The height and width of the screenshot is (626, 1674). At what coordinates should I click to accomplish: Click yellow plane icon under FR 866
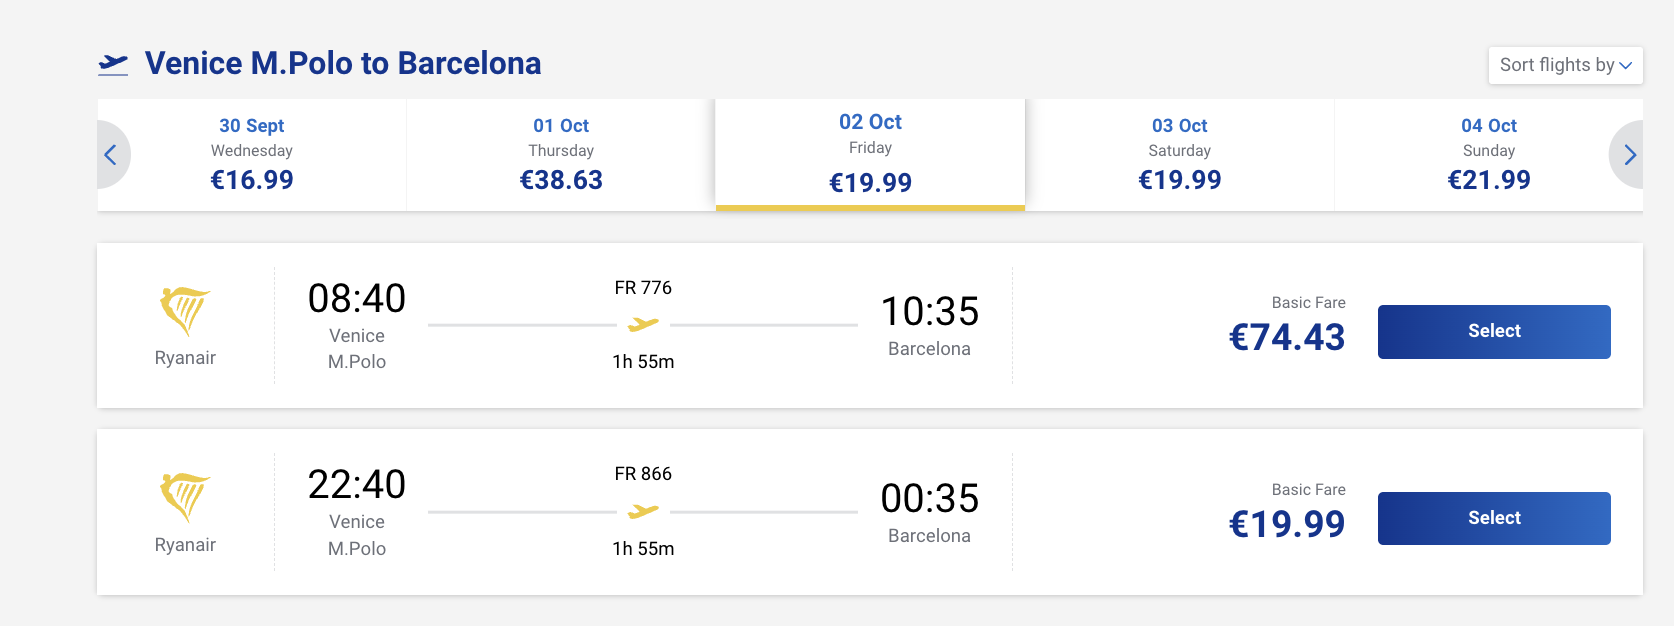tap(643, 511)
